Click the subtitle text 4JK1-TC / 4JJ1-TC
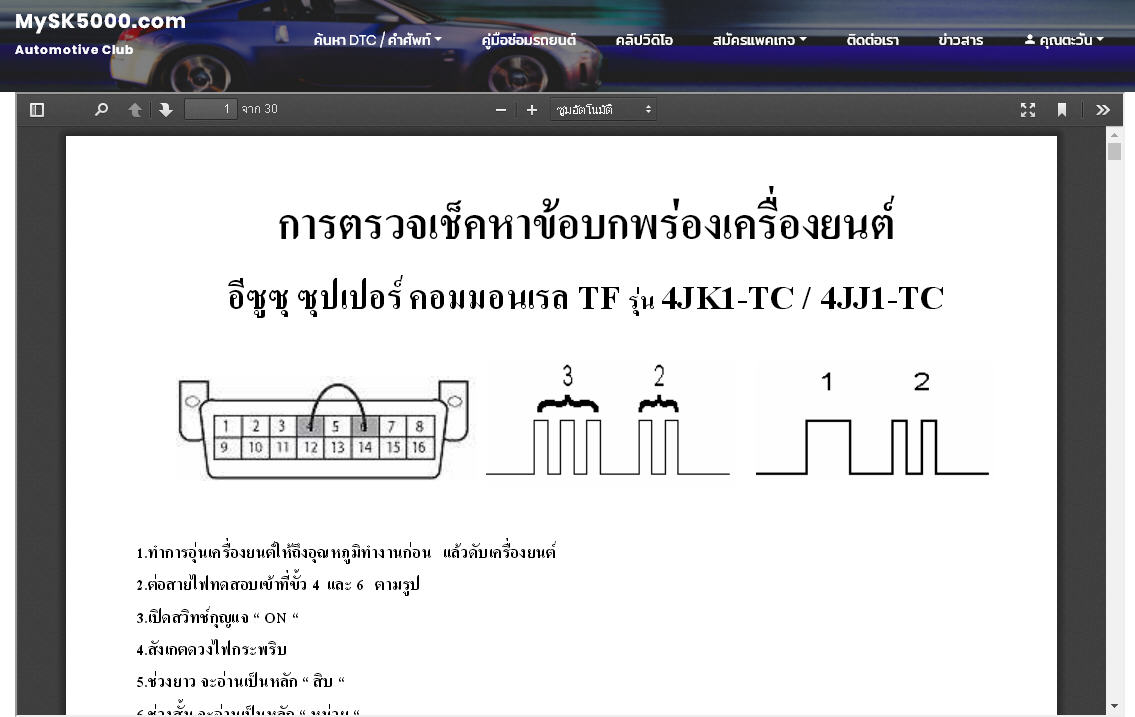Image resolution: width=1135 pixels, height=717 pixels. tap(803, 298)
